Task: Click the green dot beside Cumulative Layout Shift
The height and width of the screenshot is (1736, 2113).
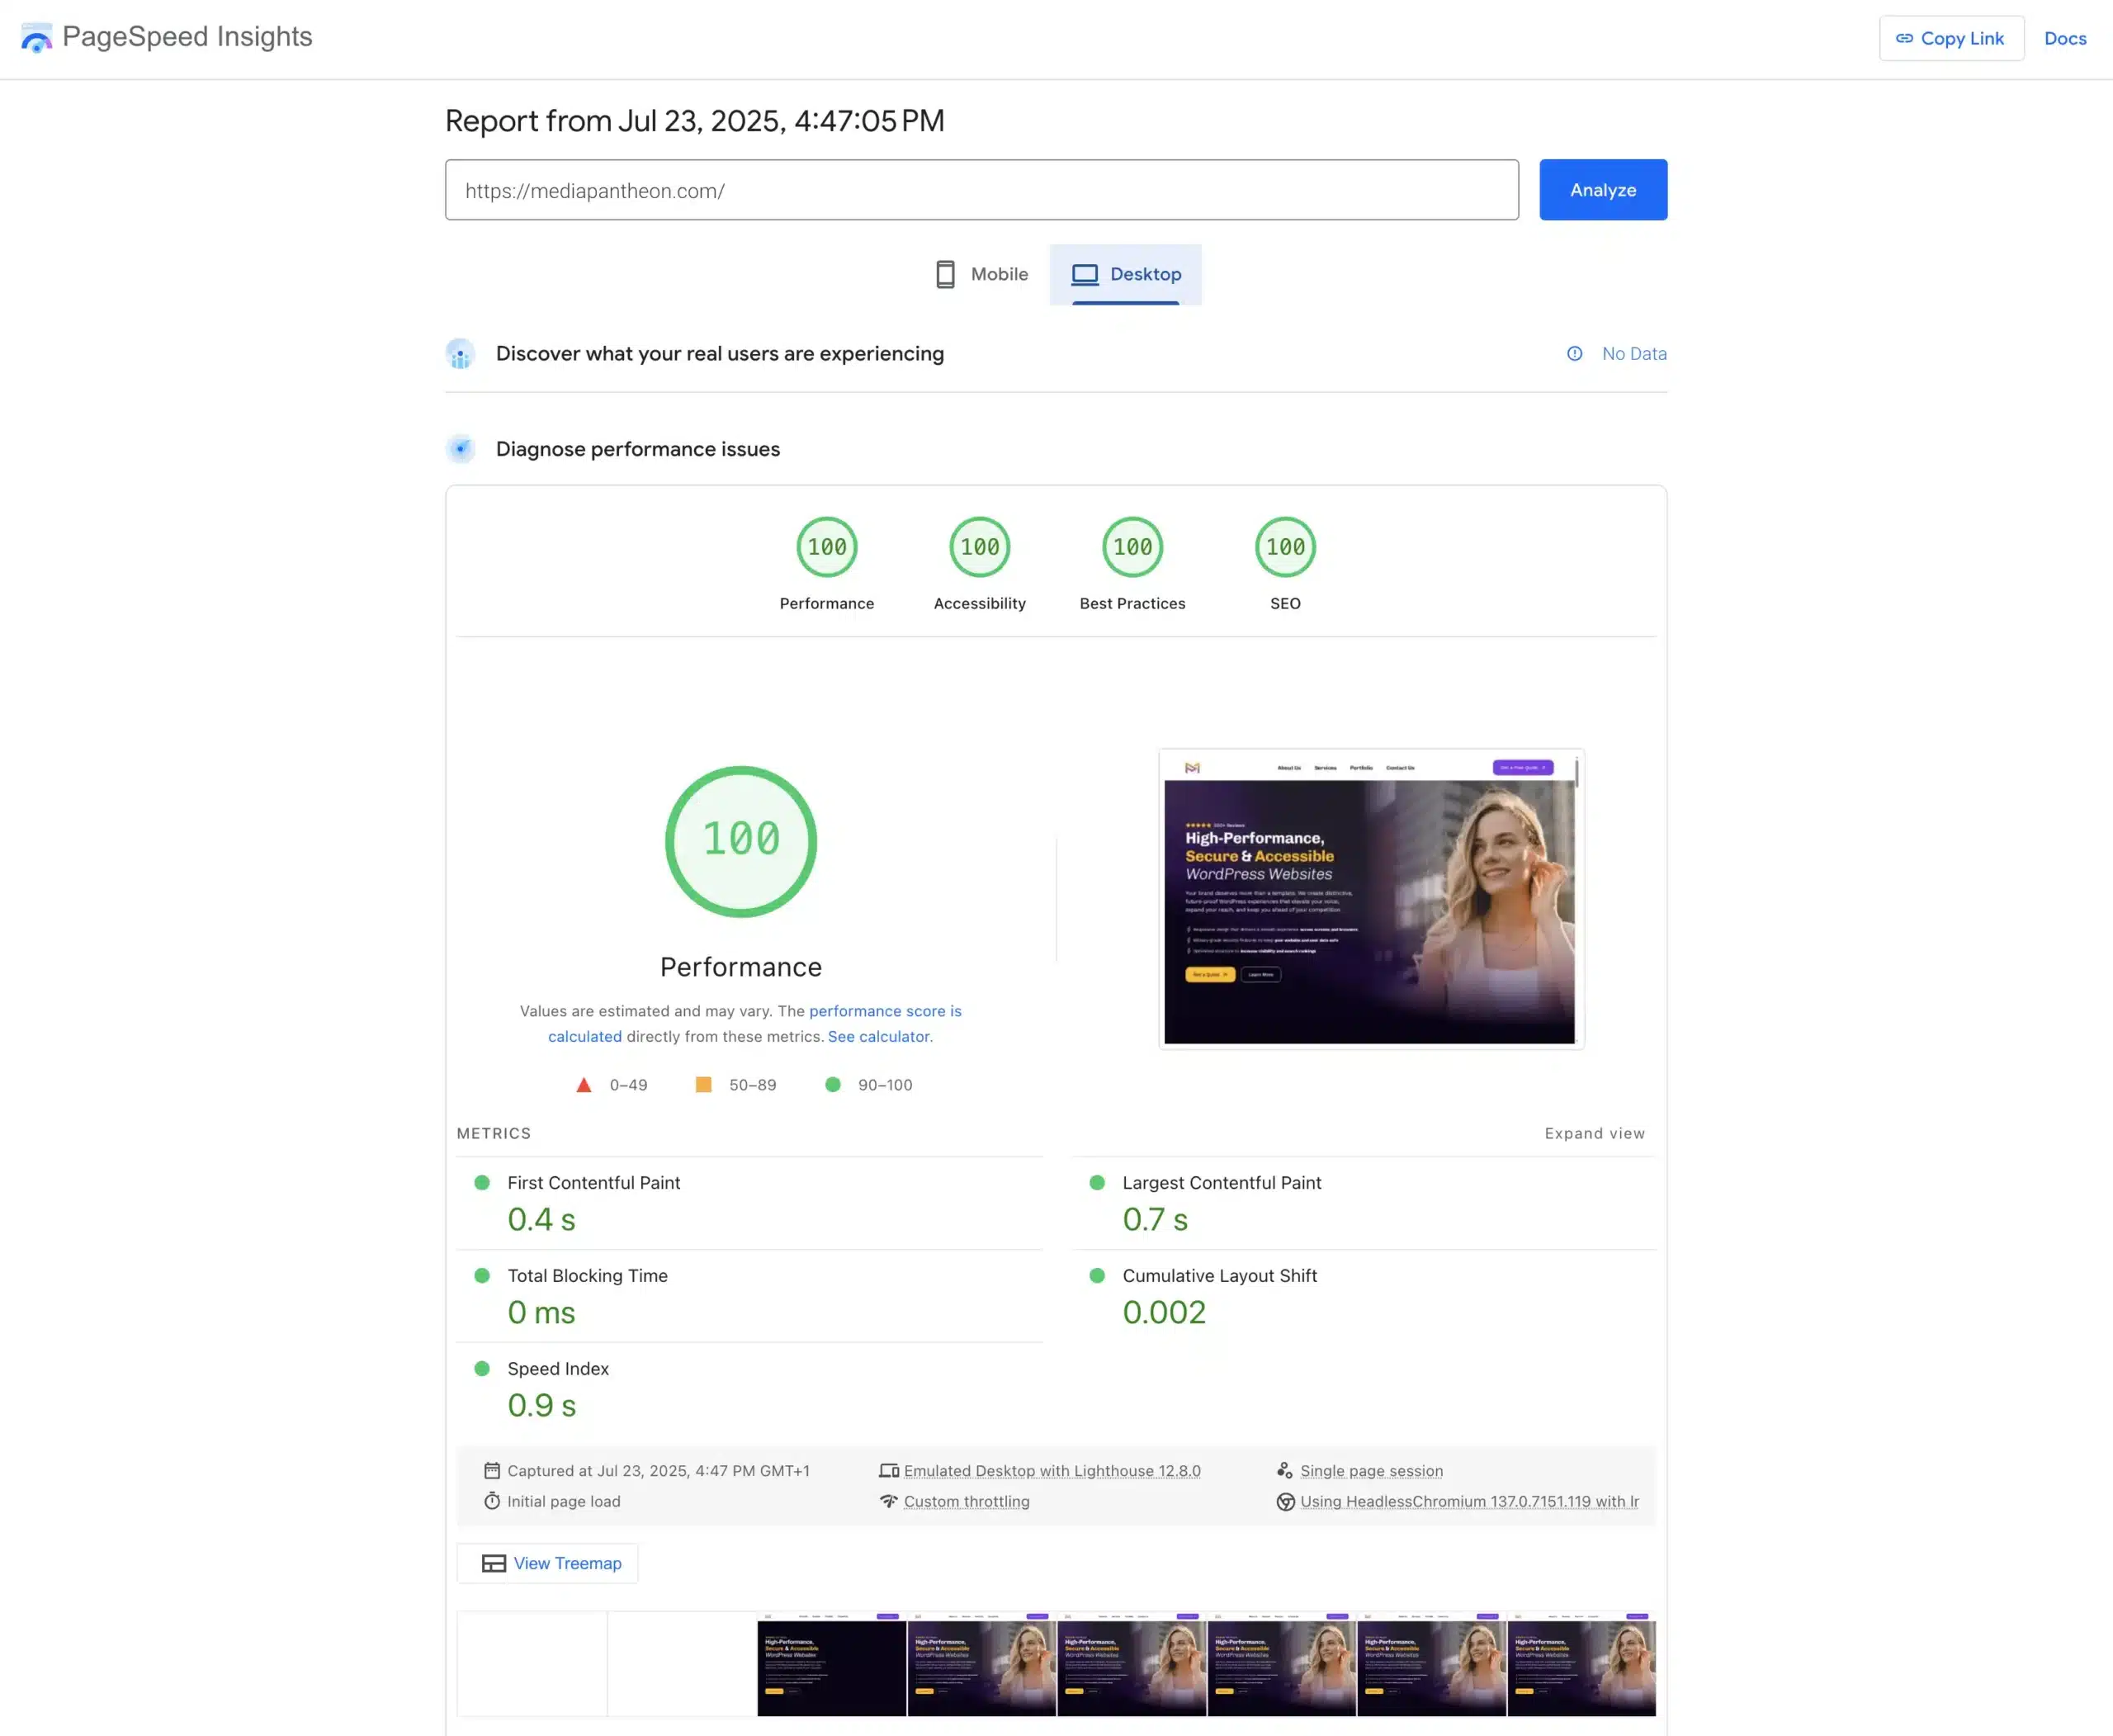Action: click(x=1097, y=1275)
